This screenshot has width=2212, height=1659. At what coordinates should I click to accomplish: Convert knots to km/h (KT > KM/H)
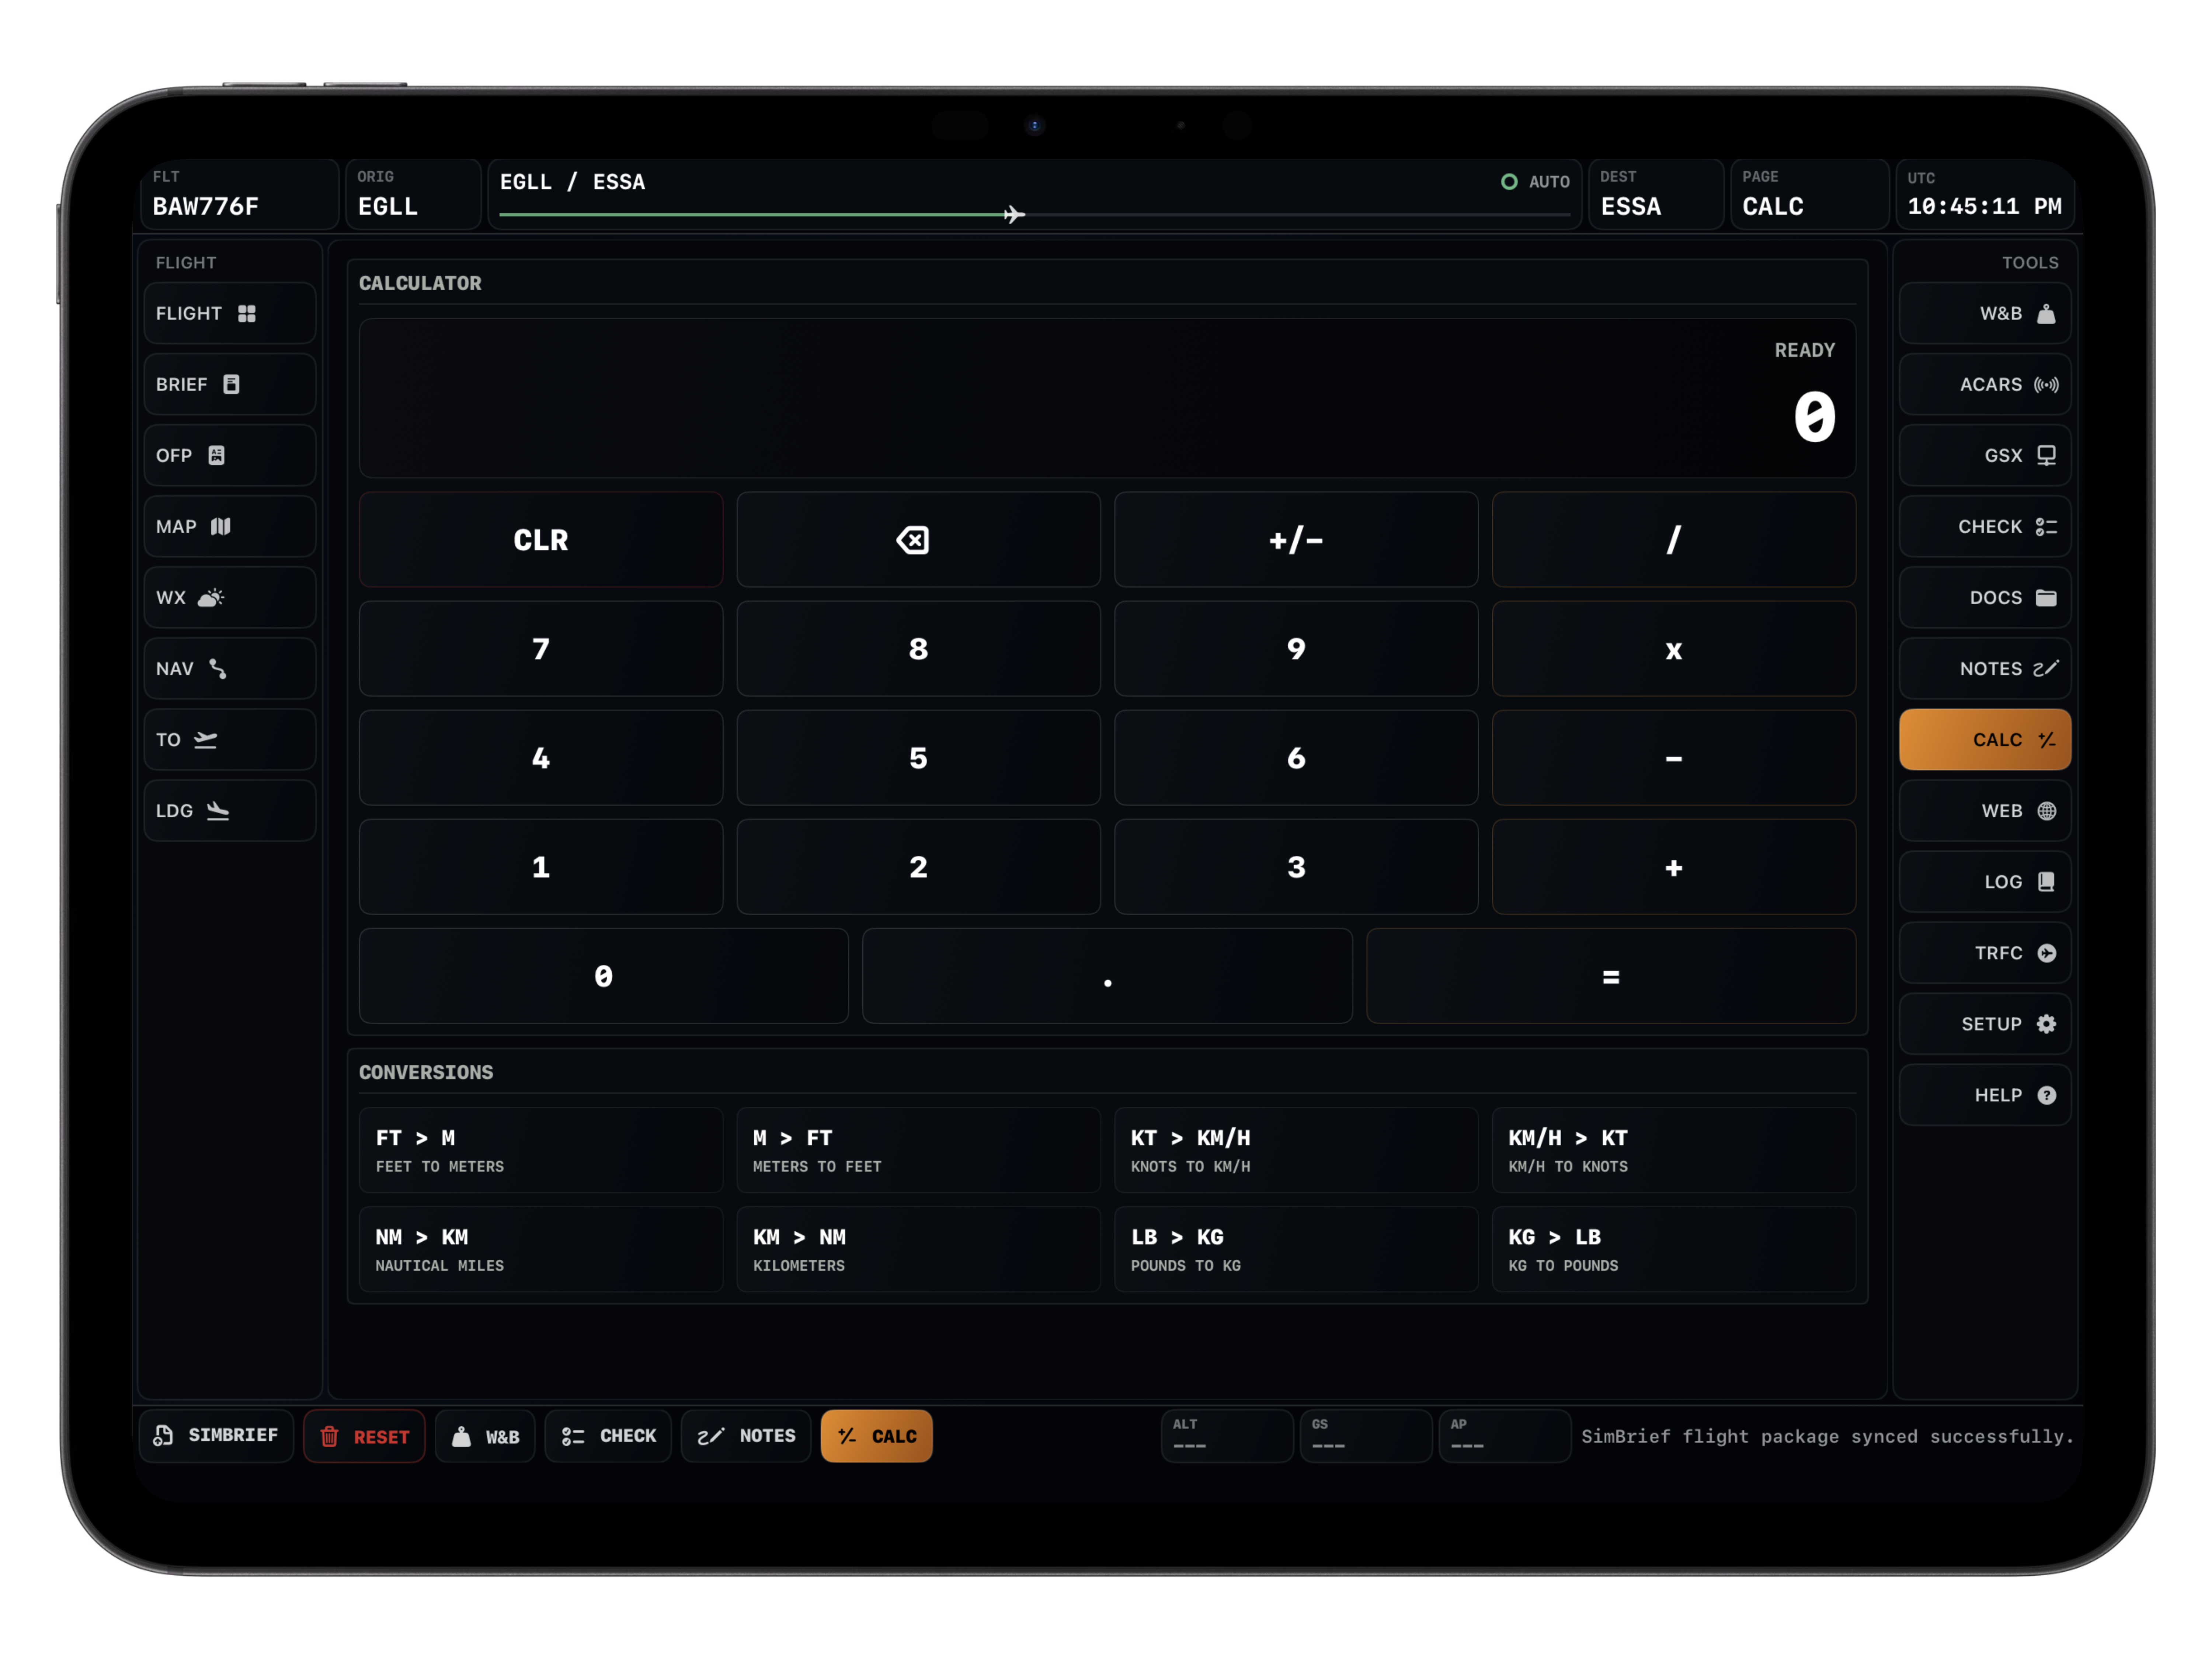point(1296,1150)
